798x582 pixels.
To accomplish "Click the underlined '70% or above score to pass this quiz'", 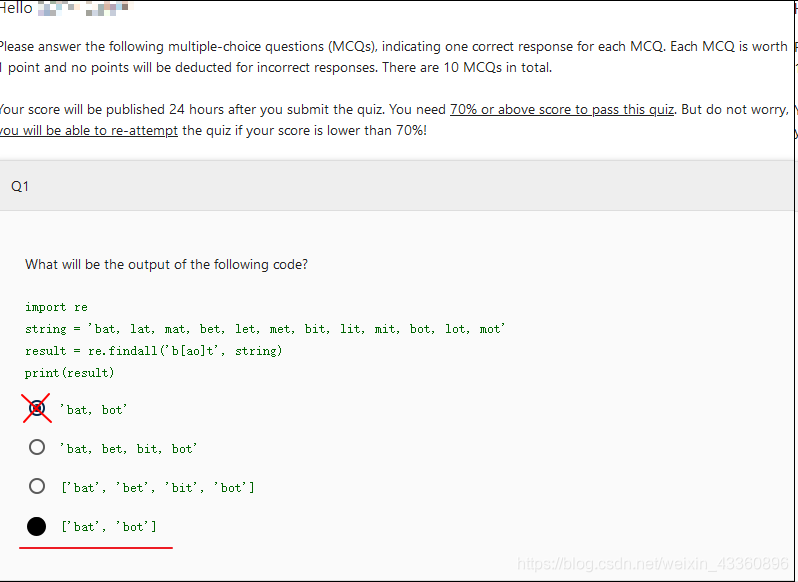I will pos(562,110).
